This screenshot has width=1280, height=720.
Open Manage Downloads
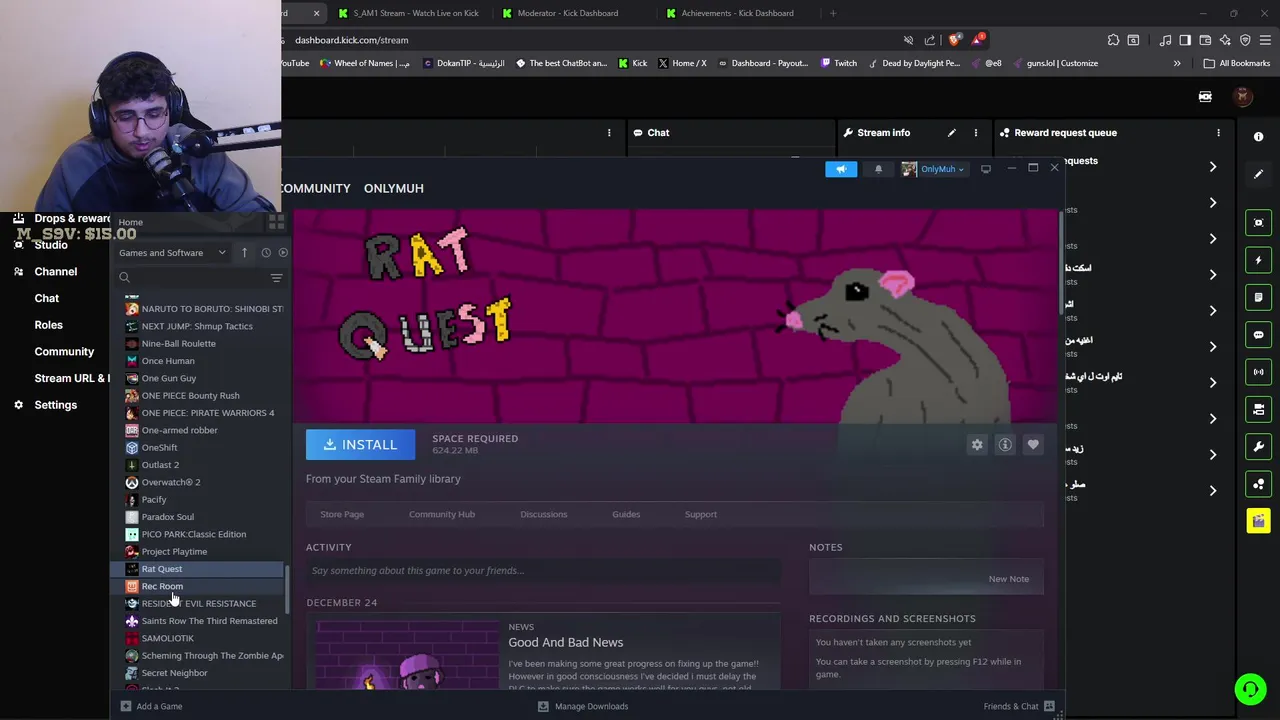pos(583,706)
